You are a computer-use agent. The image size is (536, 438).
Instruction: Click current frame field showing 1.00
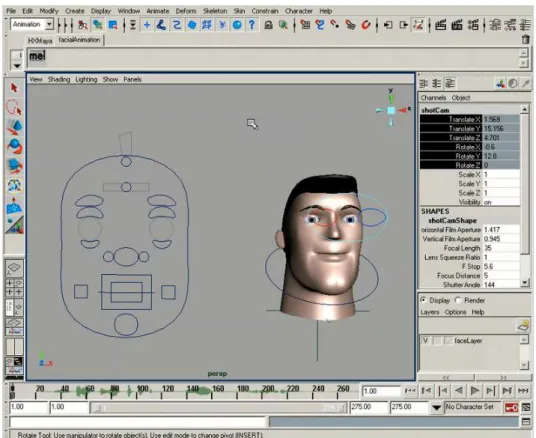coord(381,391)
